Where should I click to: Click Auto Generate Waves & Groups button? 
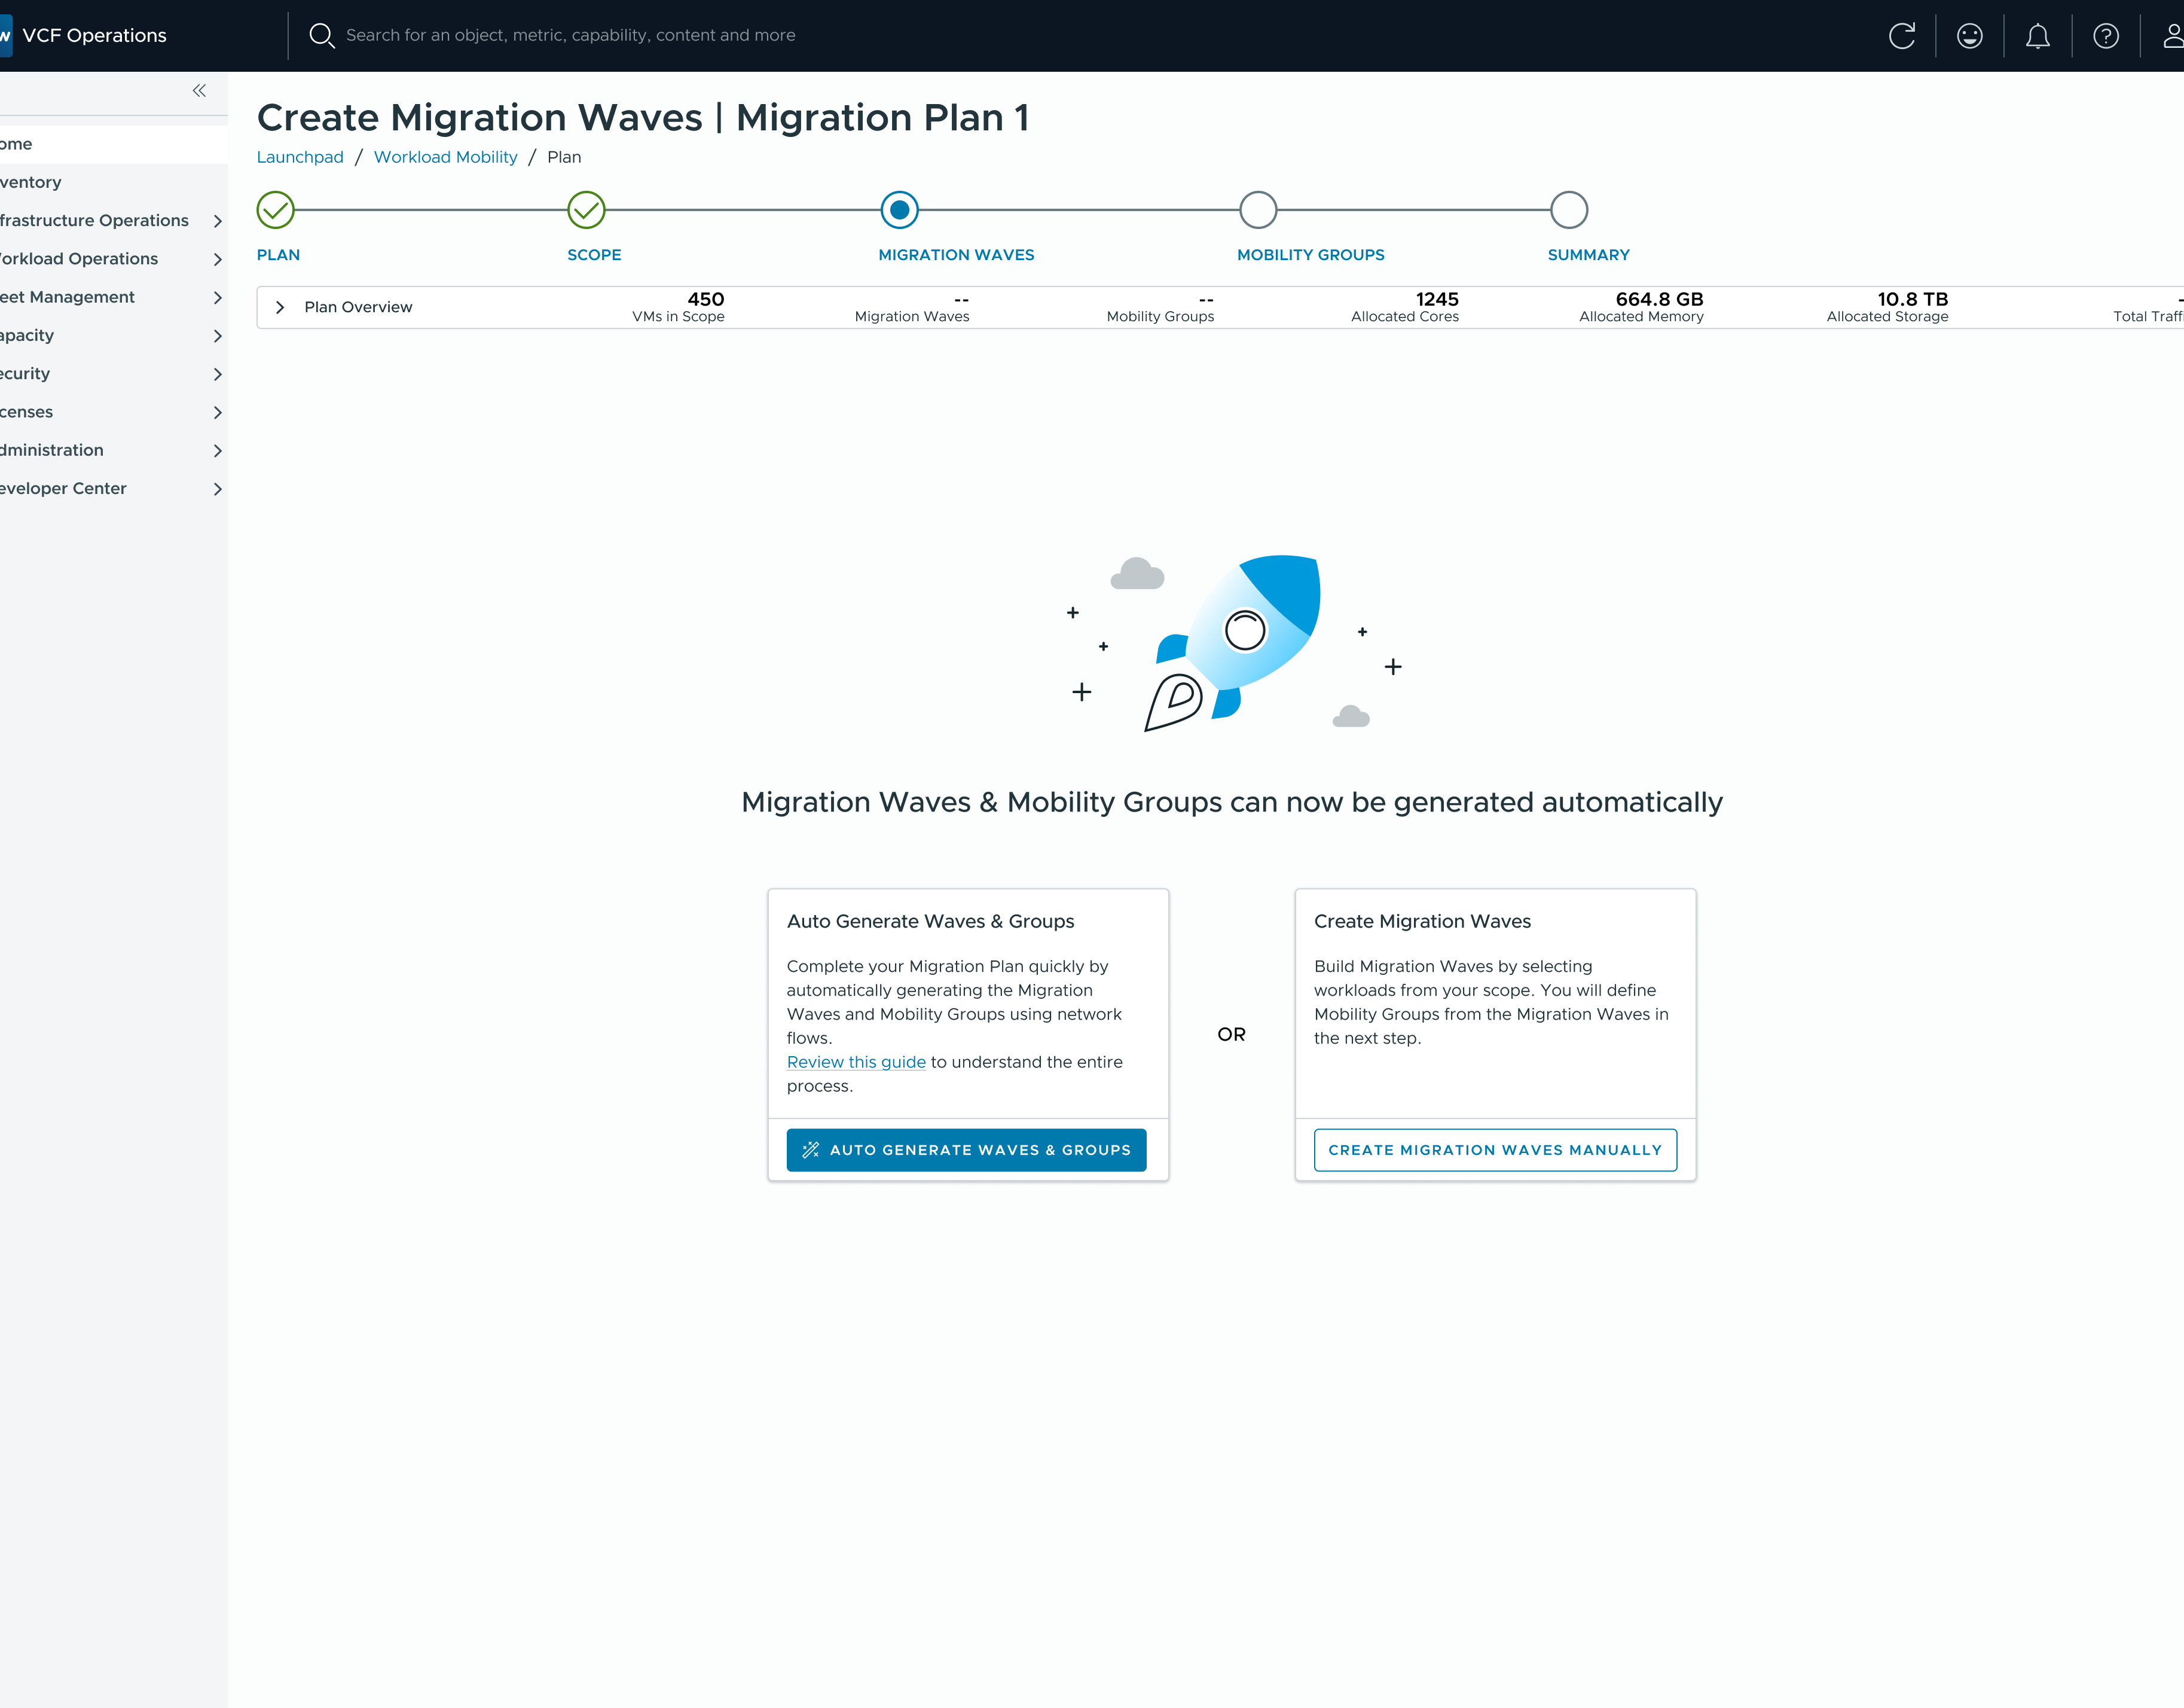coord(966,1150)
